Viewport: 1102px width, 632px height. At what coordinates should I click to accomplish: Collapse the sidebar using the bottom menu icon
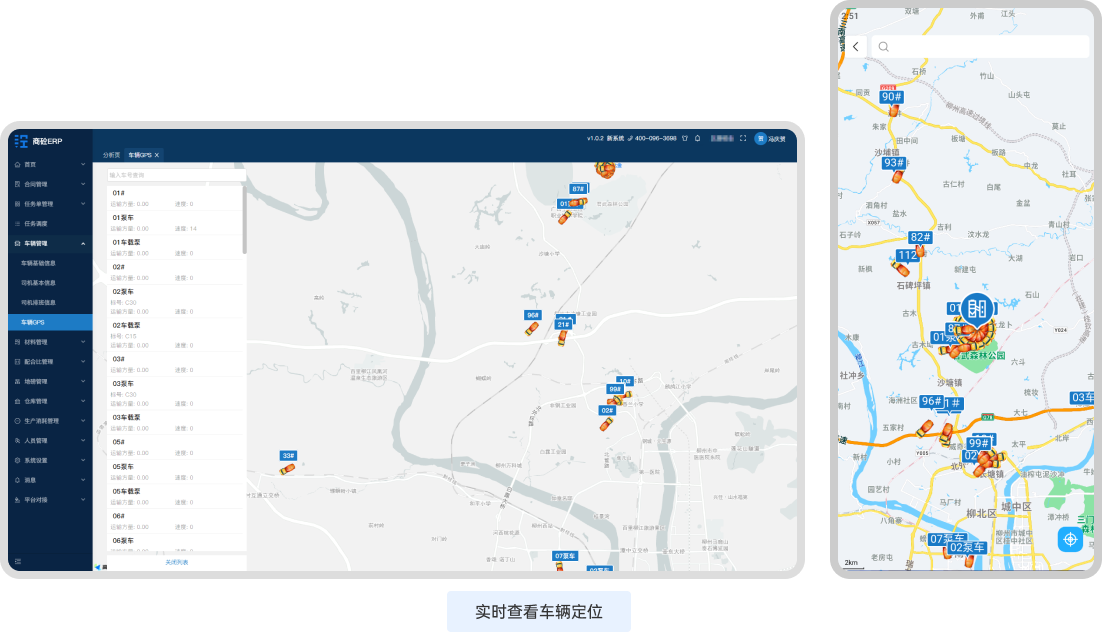pyautogui.click(x=18, y=560)
